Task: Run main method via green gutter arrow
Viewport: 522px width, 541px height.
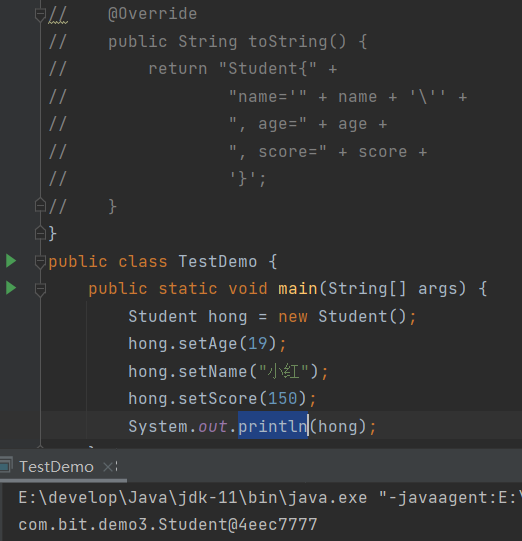Action: pyautogui.click(x=11, y=288)
